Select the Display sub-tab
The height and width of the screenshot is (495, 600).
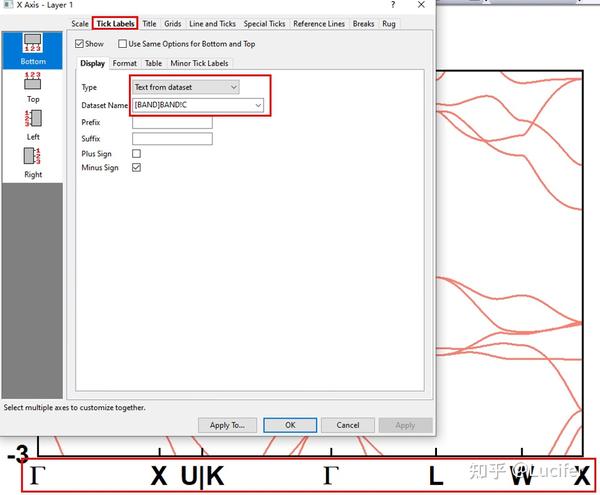click(x=92, y=64)
